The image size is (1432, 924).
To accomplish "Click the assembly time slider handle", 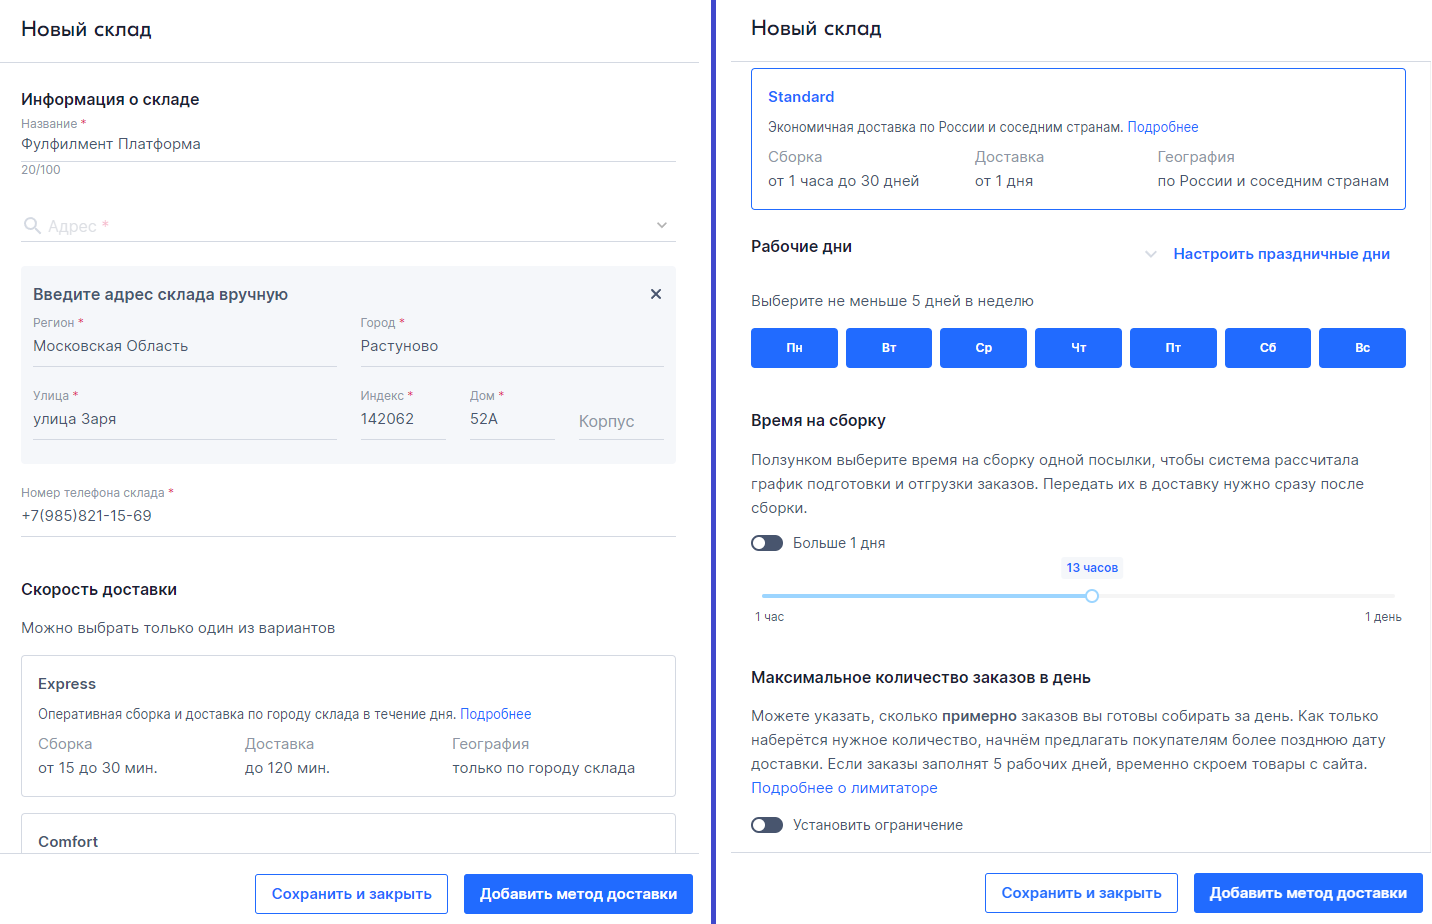I will (1092, 596).
